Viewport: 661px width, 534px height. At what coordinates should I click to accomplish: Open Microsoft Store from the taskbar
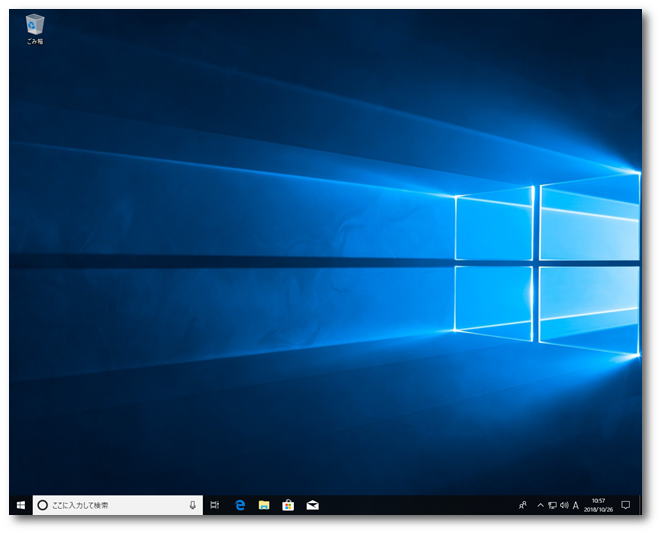(288, 505)
